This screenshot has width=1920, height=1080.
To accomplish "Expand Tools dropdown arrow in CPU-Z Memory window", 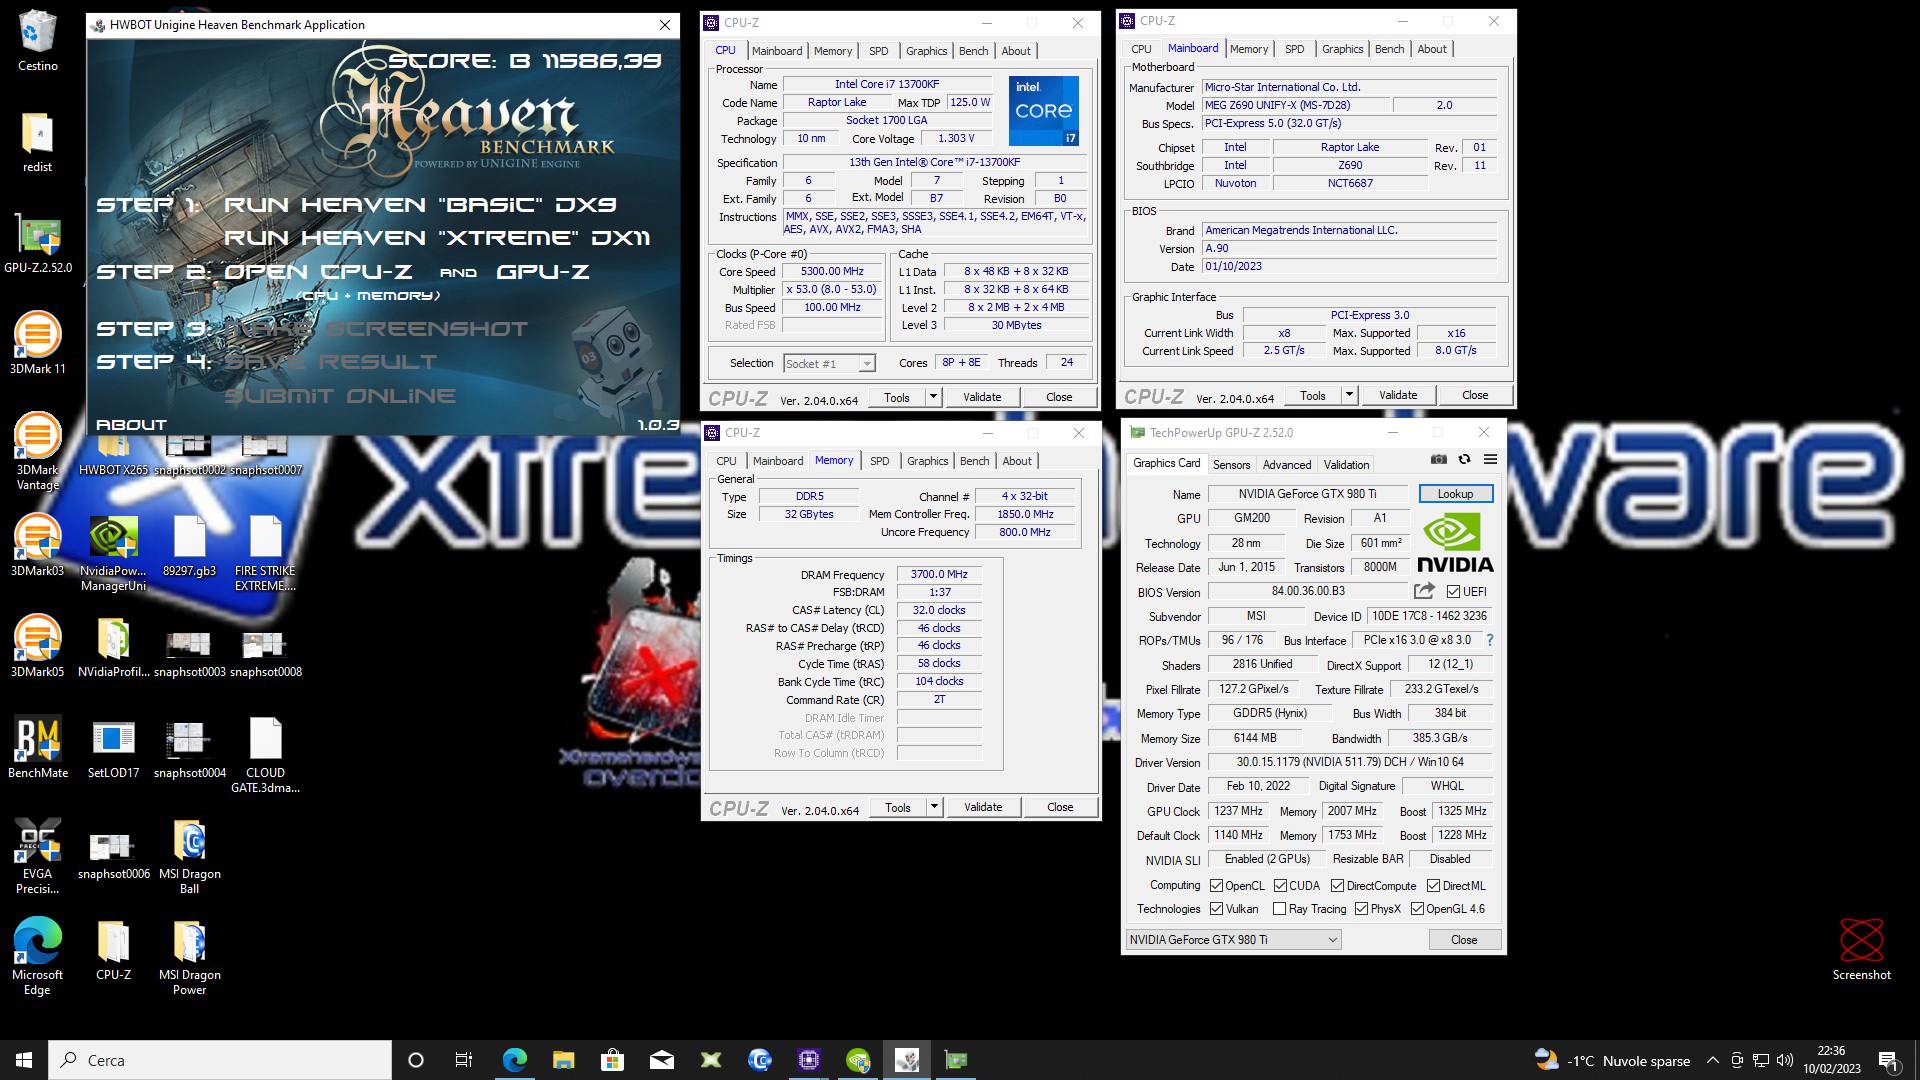I will pos(934,807).
